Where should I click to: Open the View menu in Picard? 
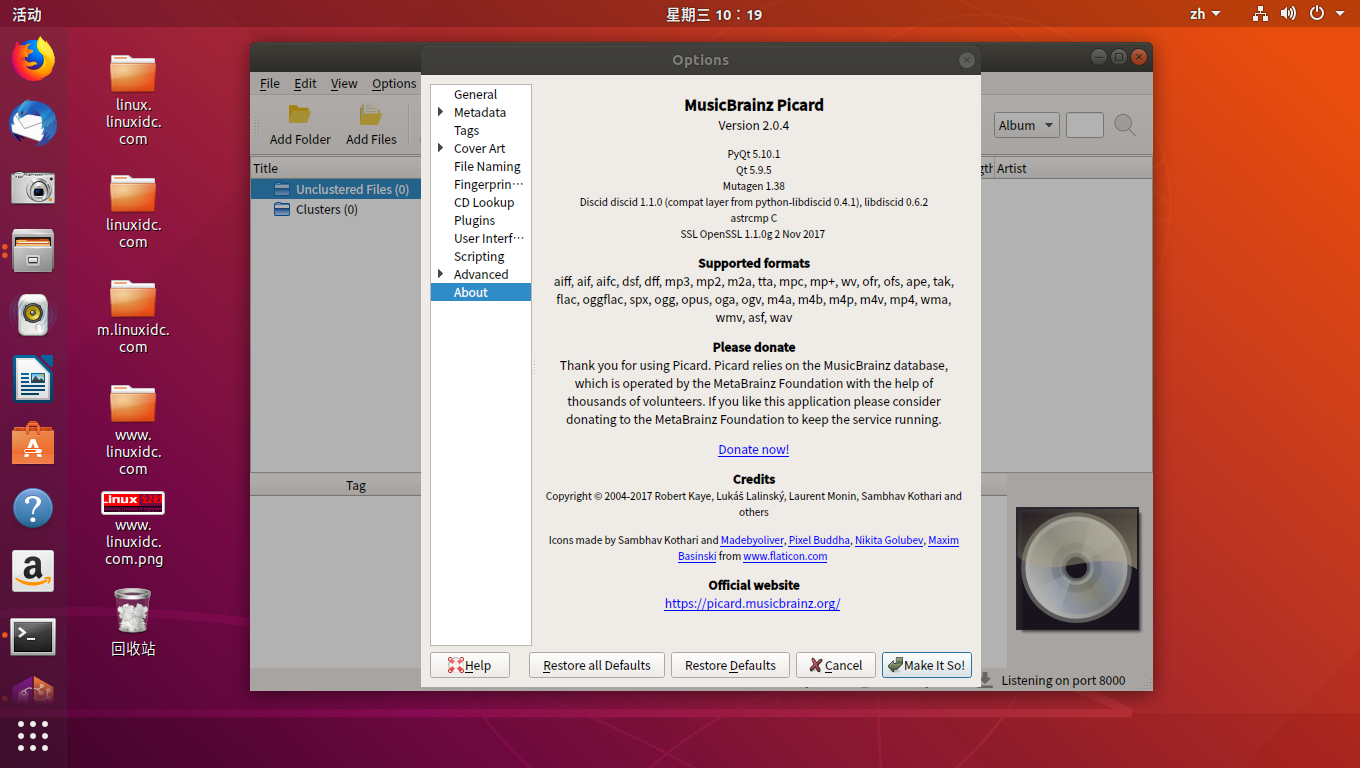click(344, 83)
